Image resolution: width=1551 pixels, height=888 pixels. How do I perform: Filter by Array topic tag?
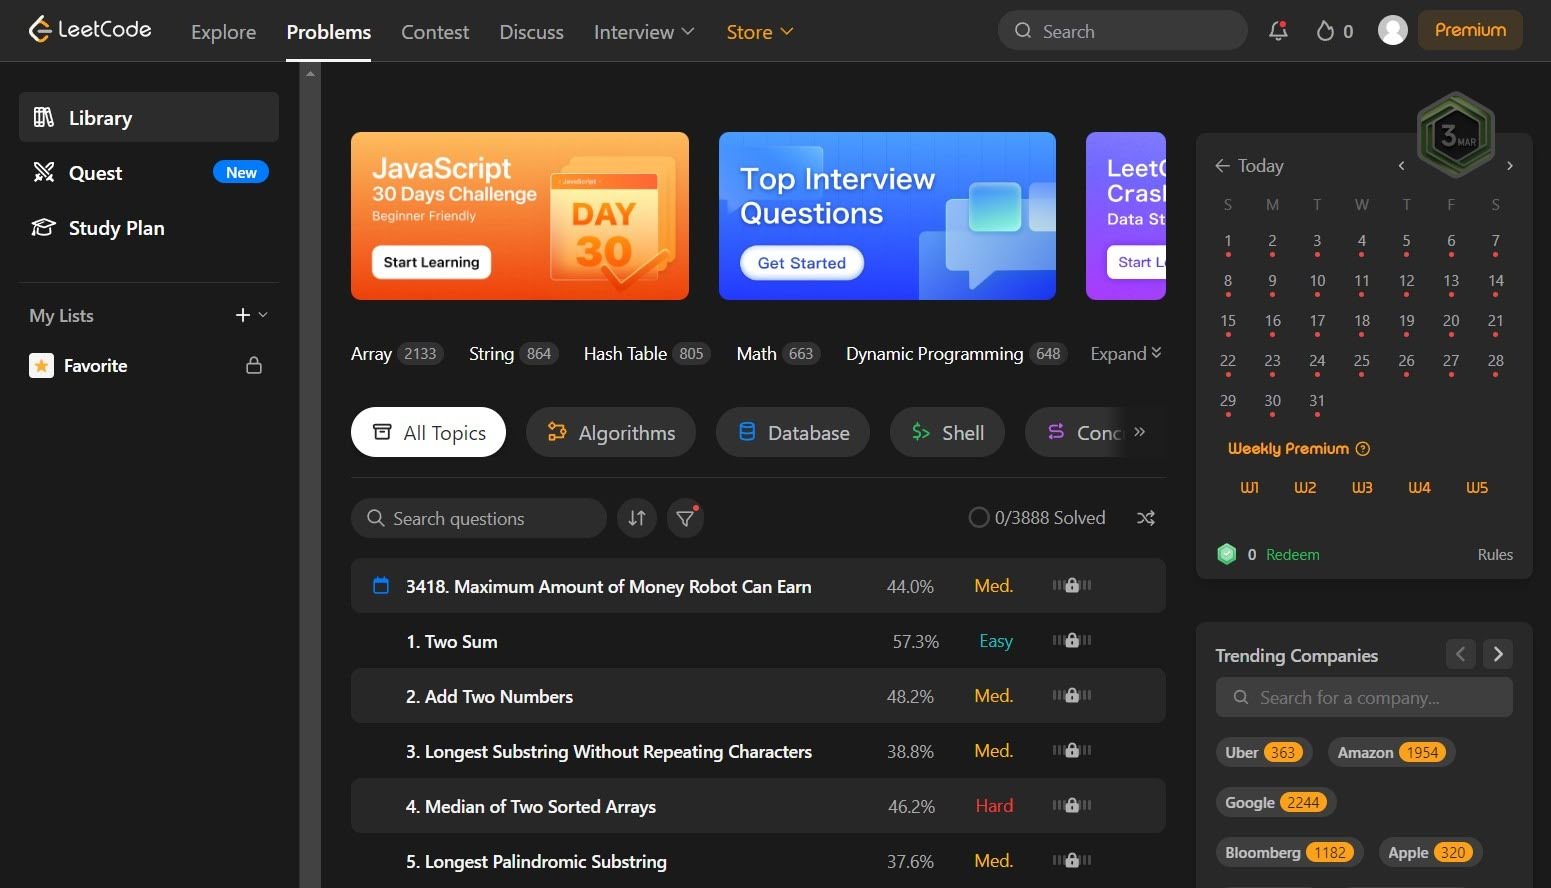pyautogui.click(x=396, y=354)
